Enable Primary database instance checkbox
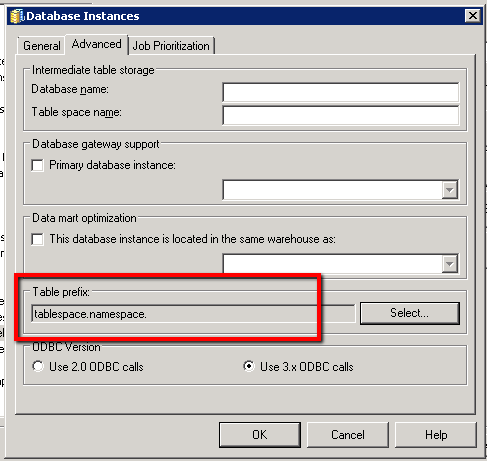487x461 pixels. pyautogui.click(x=37, y=165)
